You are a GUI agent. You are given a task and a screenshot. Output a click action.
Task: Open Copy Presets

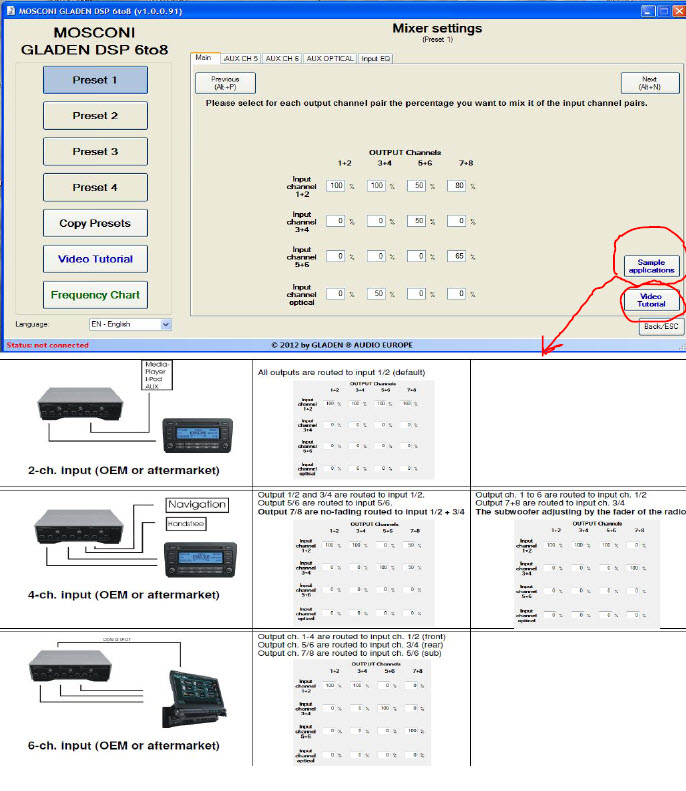[x=95, y=223]
